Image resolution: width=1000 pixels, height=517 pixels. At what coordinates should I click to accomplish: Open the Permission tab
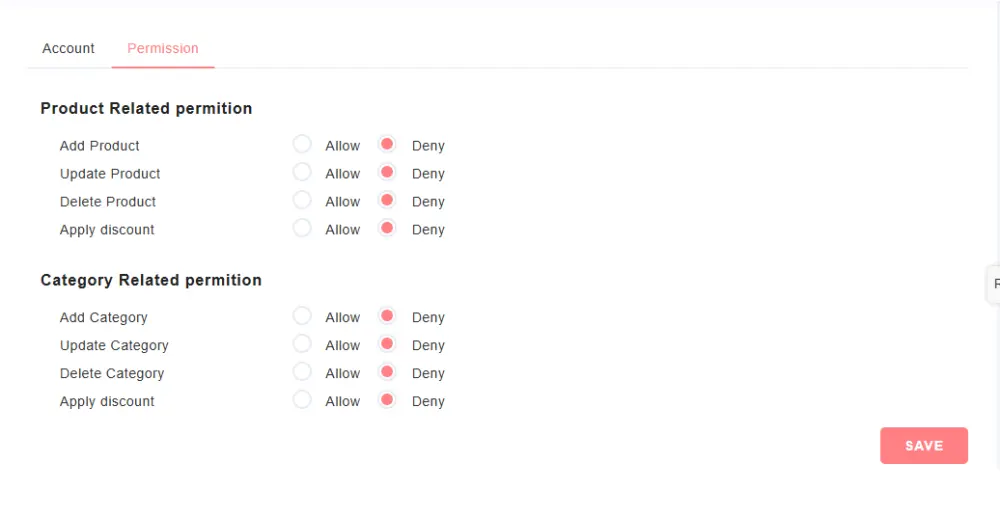click(162, 48)
